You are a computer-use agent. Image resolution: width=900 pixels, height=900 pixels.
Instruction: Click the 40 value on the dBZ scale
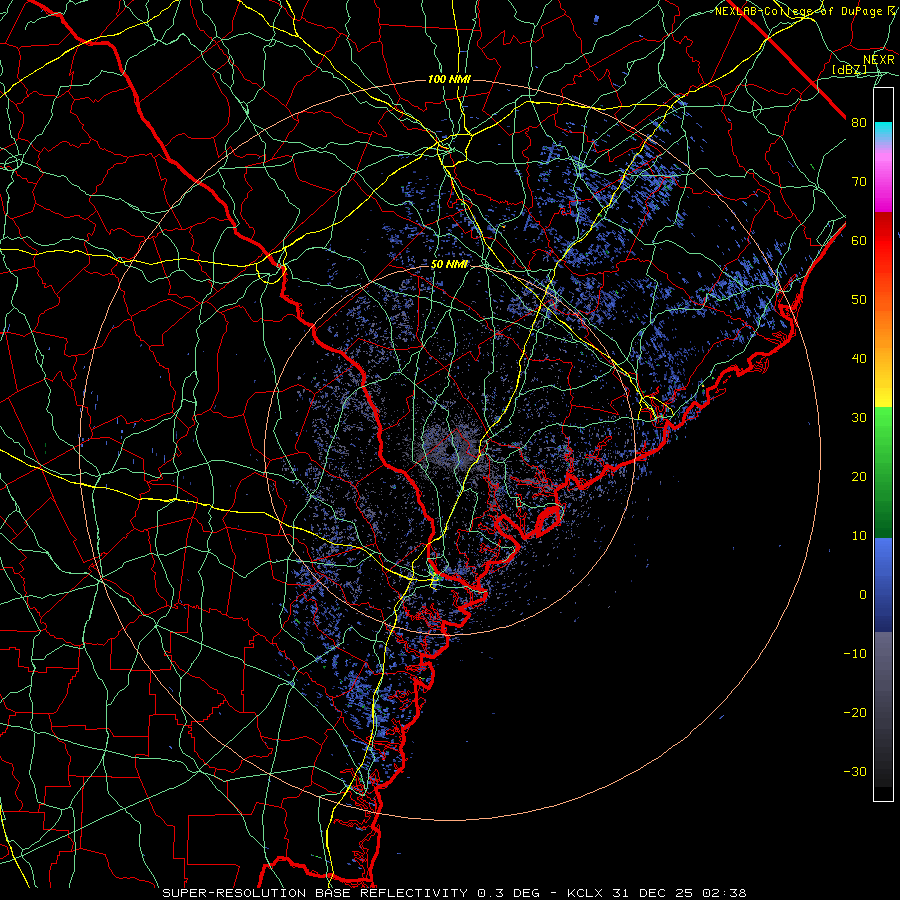tap(859, 359)
